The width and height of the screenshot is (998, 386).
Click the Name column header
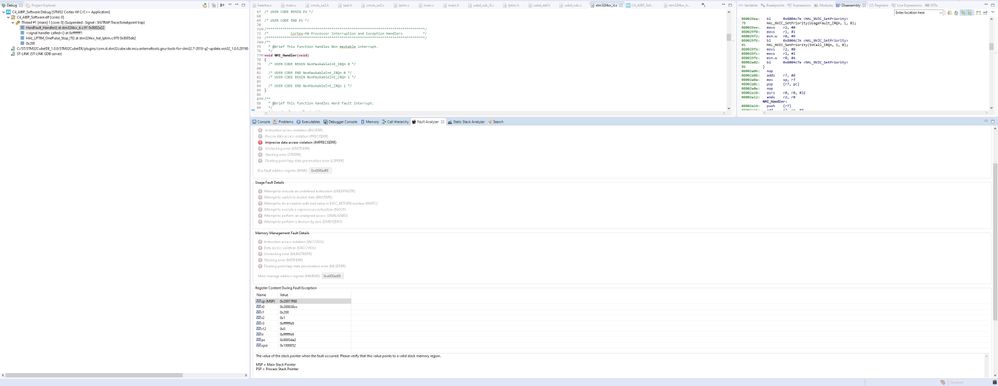tap(262, 295)
